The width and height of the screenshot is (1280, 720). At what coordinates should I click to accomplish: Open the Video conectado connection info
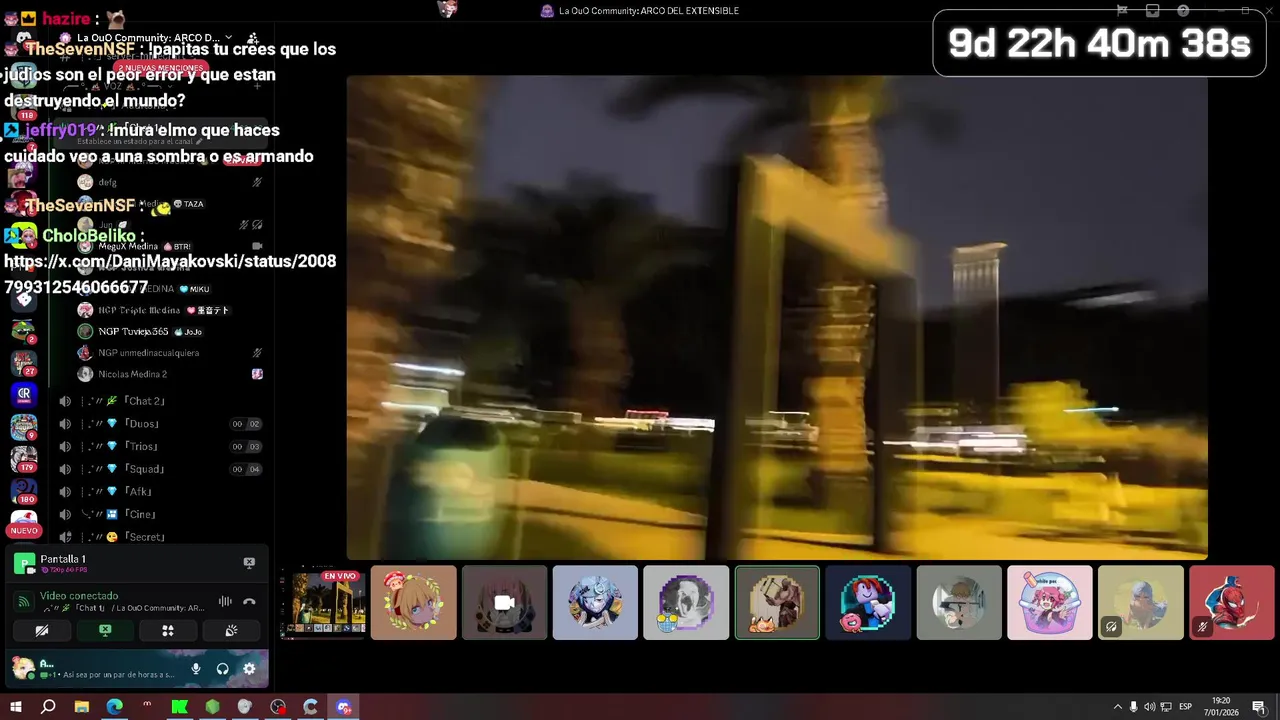click(79, 596)
